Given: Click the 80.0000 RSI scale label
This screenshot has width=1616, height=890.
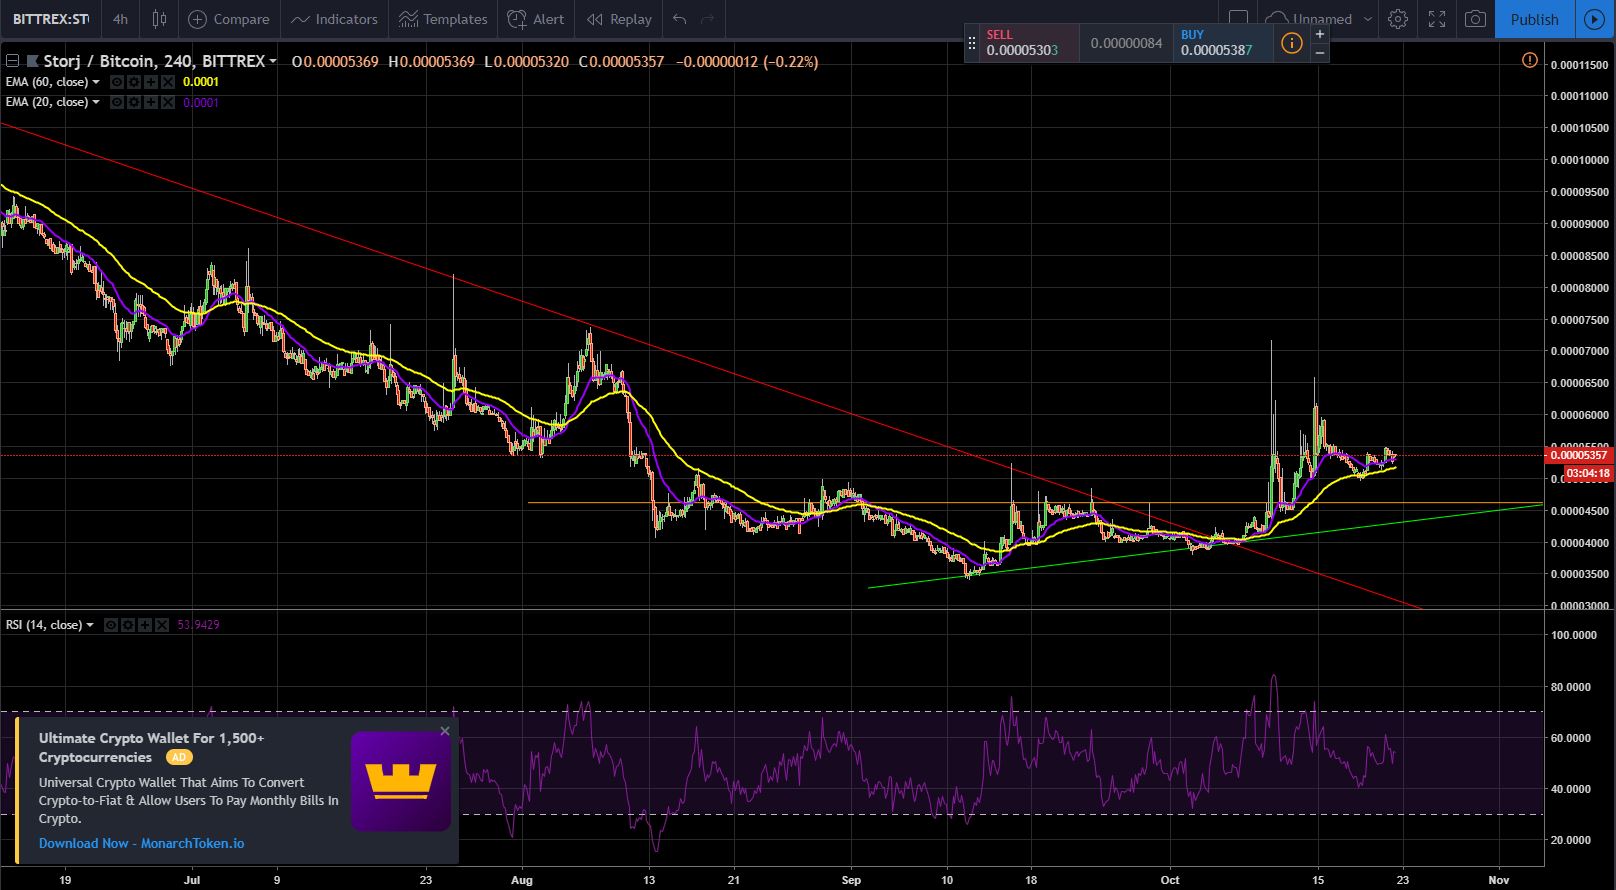Looking at the screenshot, I should 1573,687.
